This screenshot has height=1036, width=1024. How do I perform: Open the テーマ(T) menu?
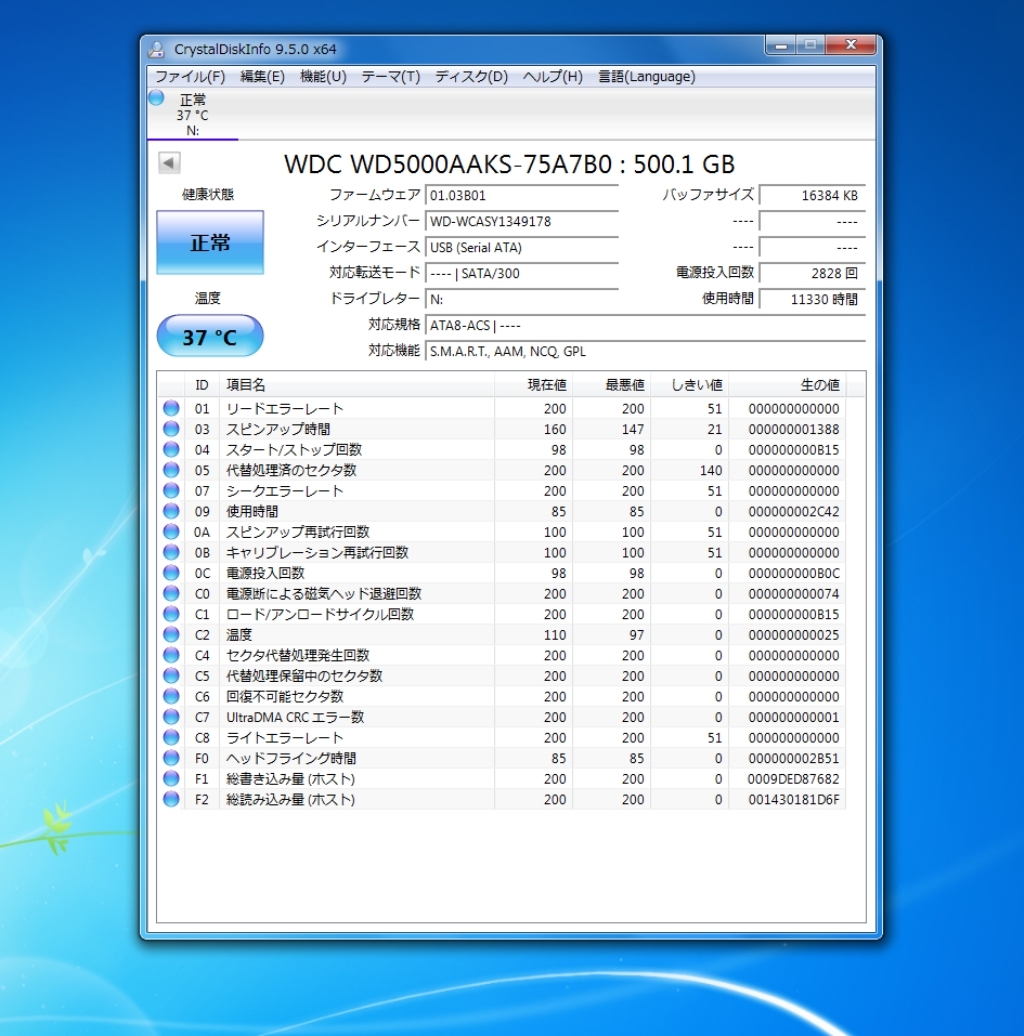click(390, 77)
